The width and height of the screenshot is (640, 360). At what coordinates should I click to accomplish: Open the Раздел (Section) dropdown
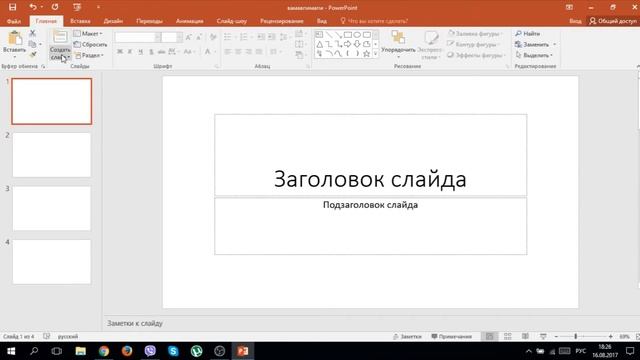89,55
